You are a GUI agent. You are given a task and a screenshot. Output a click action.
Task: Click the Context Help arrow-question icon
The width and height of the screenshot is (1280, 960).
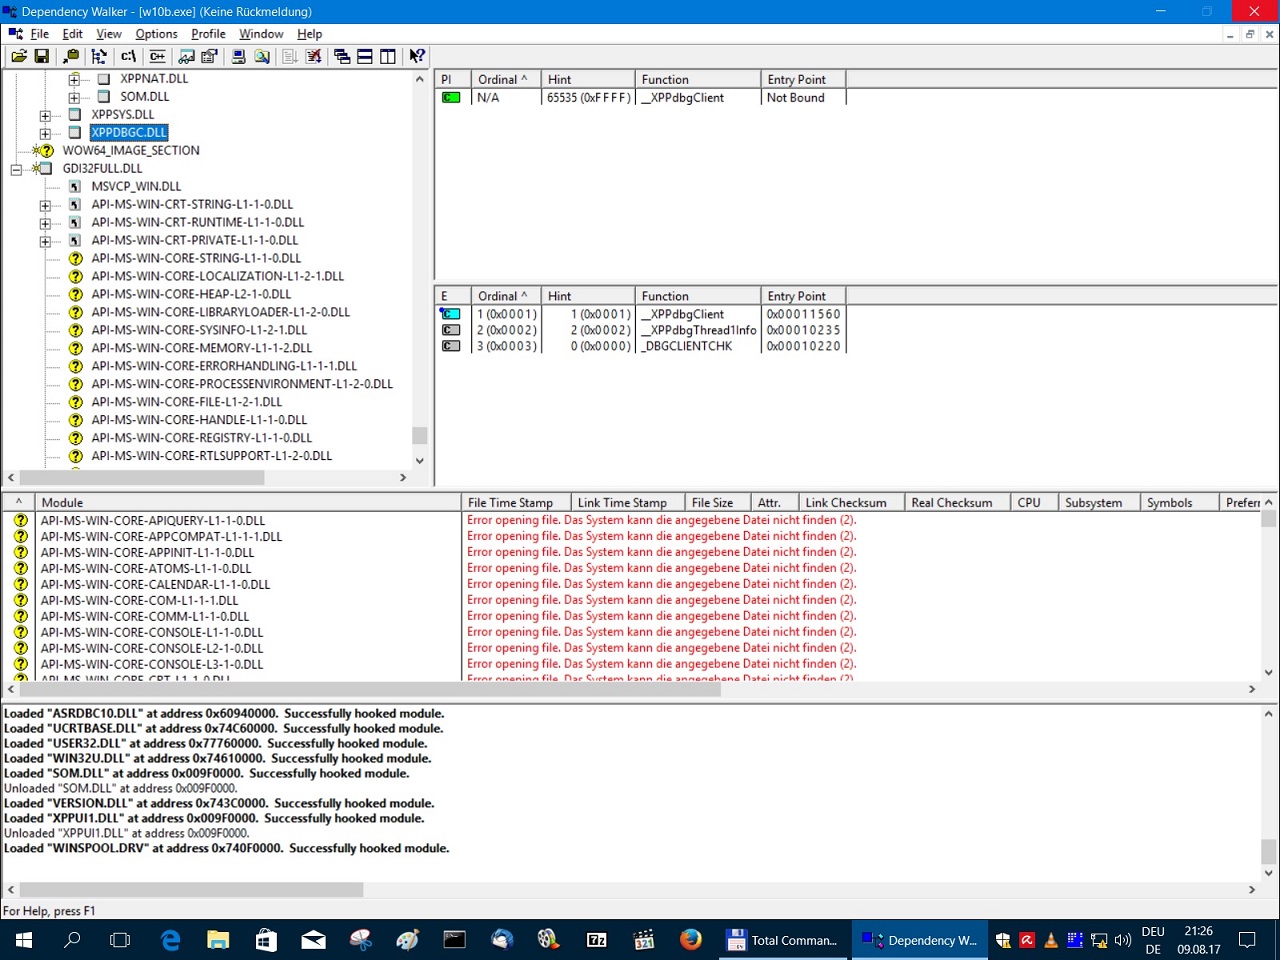tap(417, 56)
